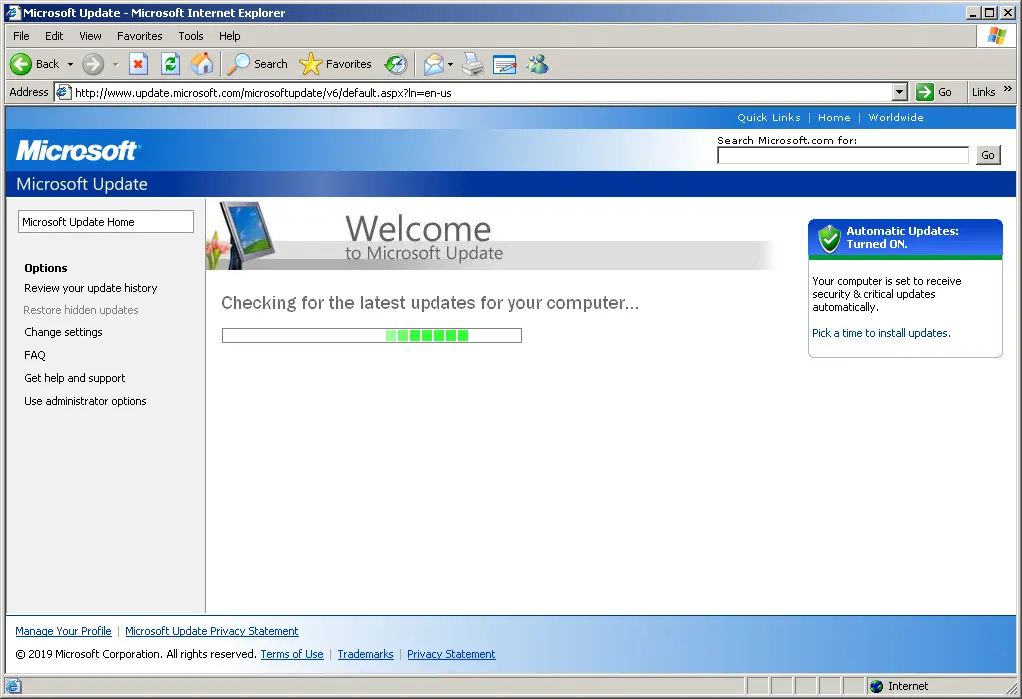Open Get help and support
1022x699 pixels.
[74, 378]
